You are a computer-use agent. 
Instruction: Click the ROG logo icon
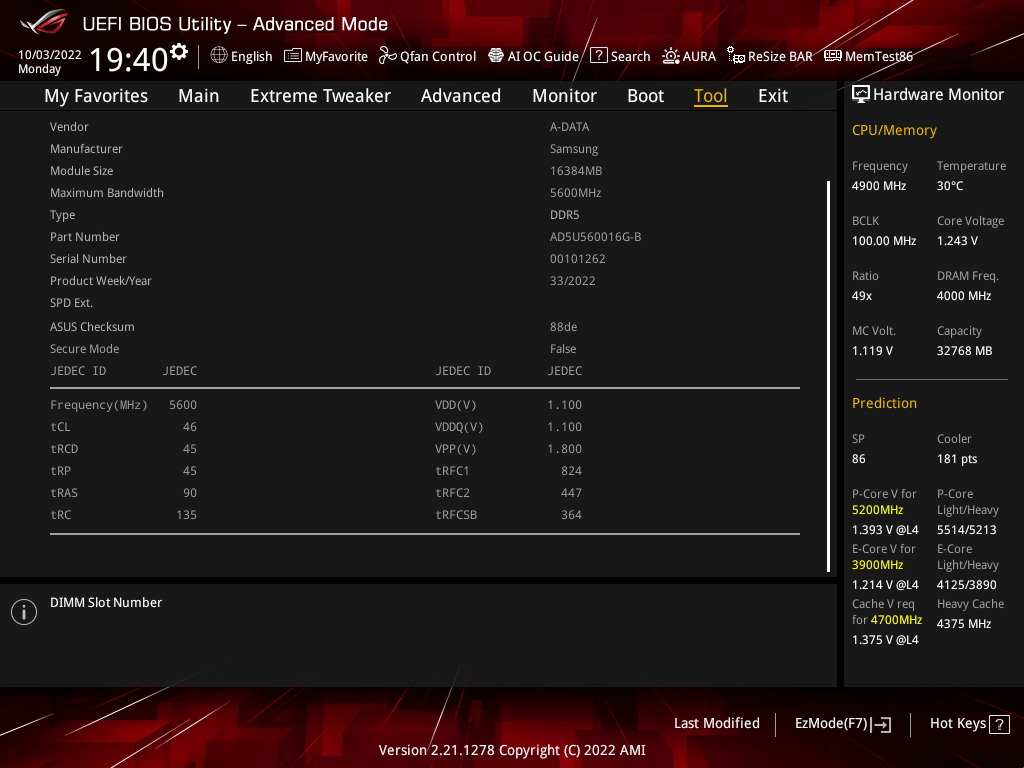point(43,22)
